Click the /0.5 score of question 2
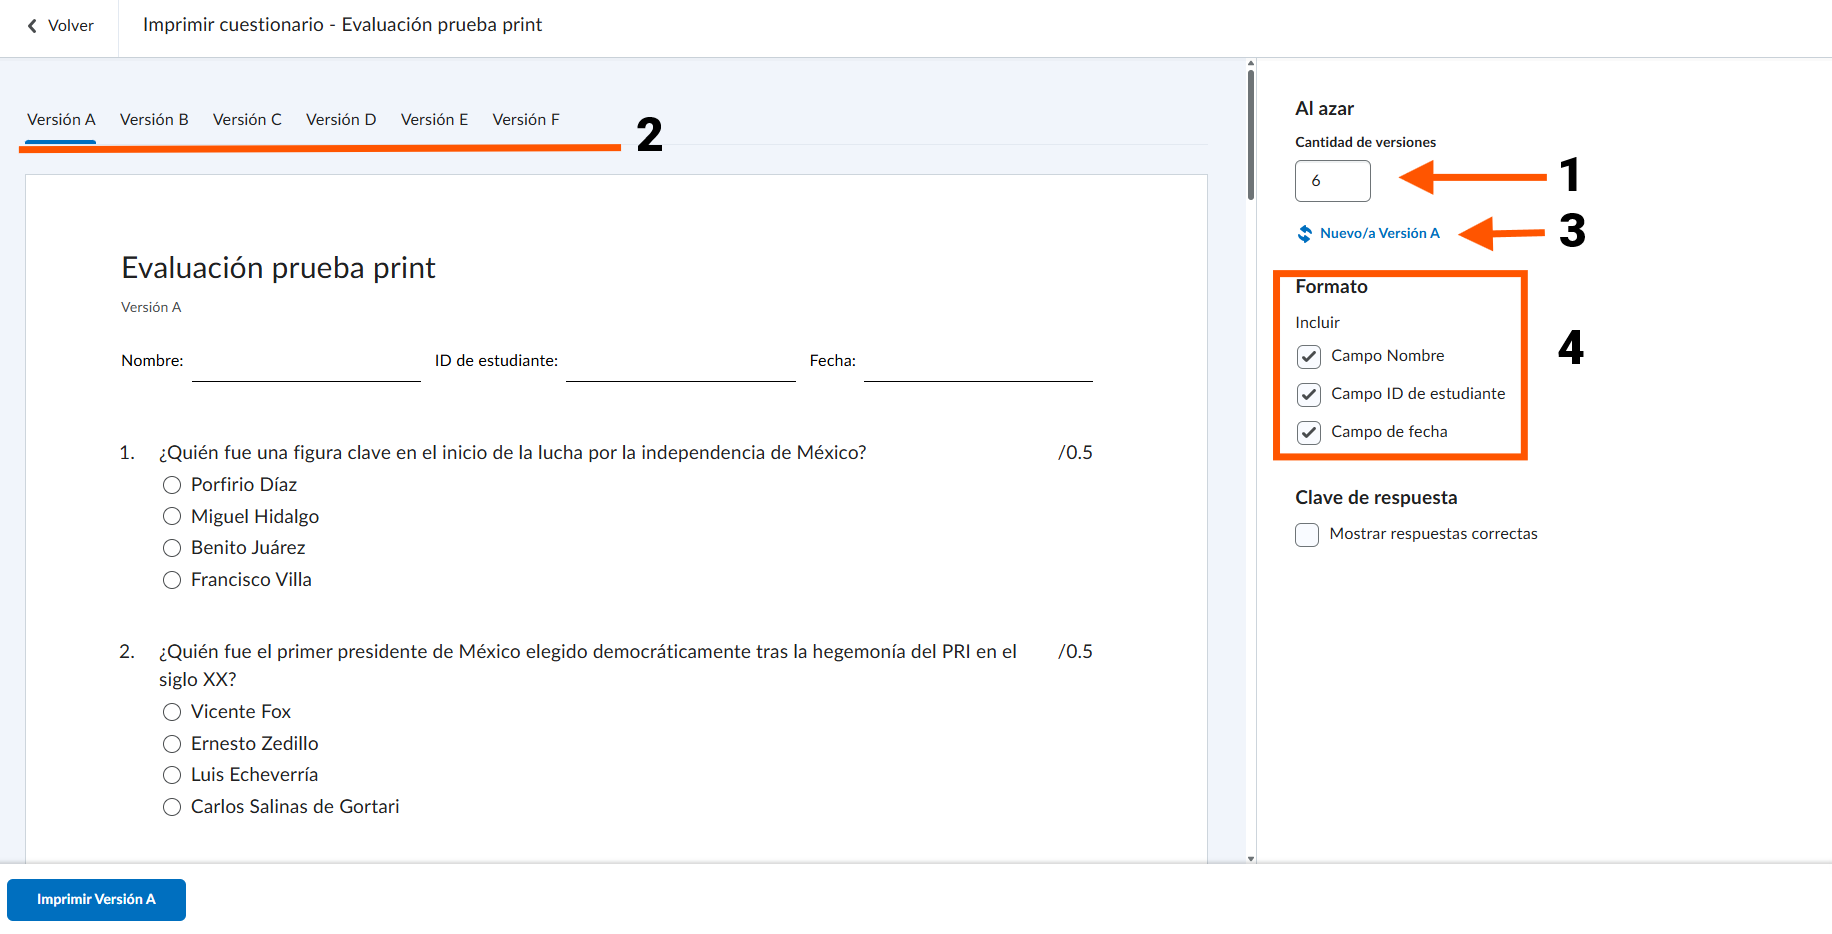 [1075, 652]
